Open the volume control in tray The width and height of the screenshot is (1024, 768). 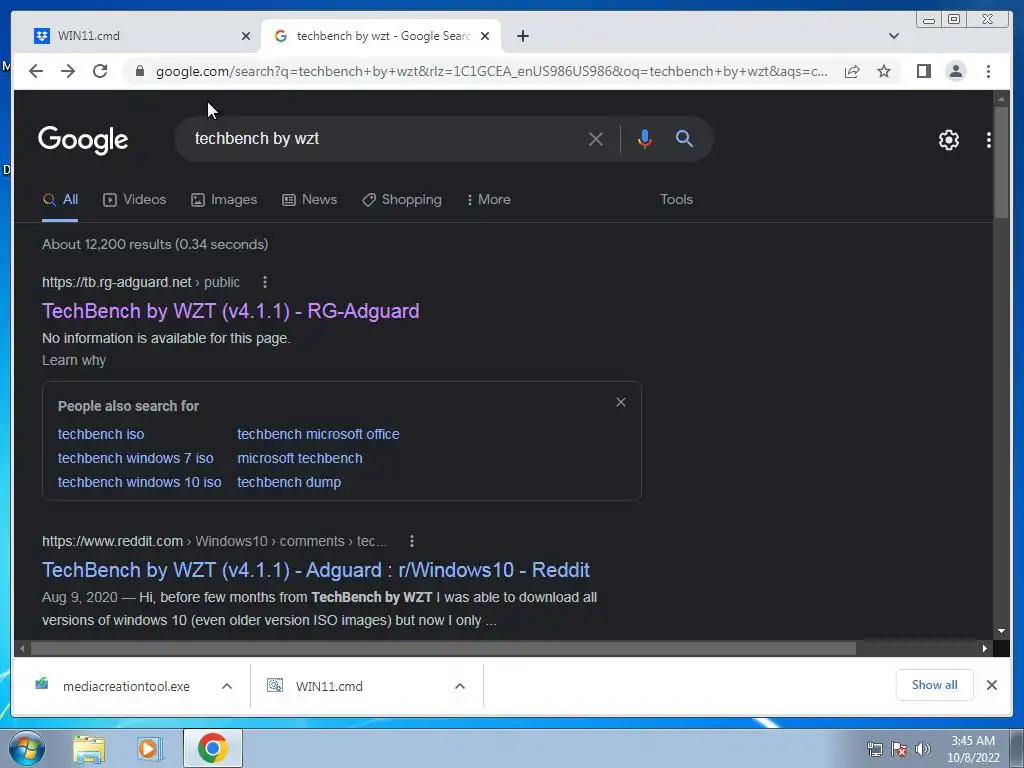pyautogui.click(x=922, y=749)
